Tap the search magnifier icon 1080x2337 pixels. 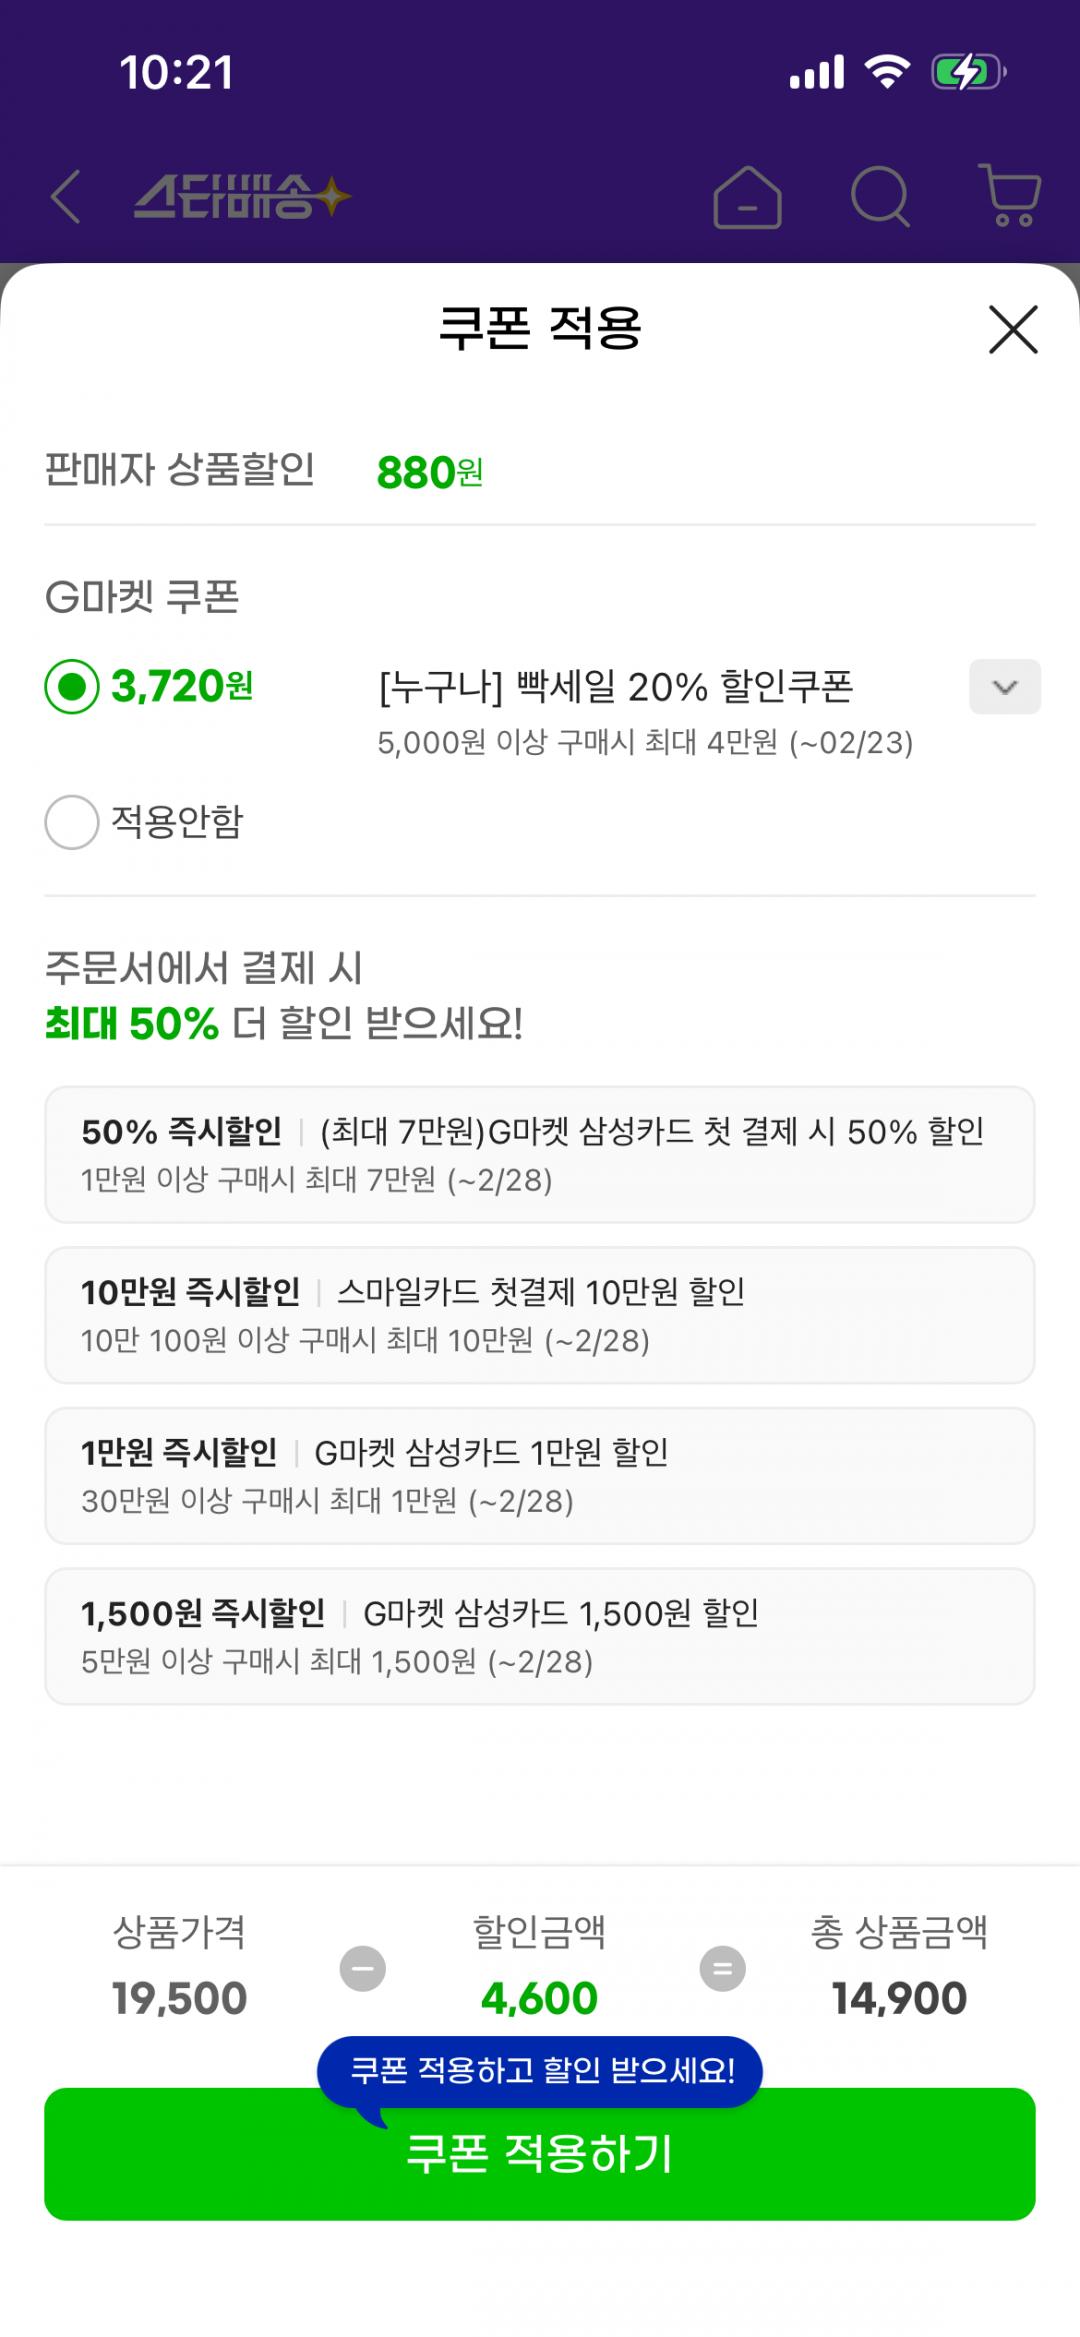click(880, 196)
